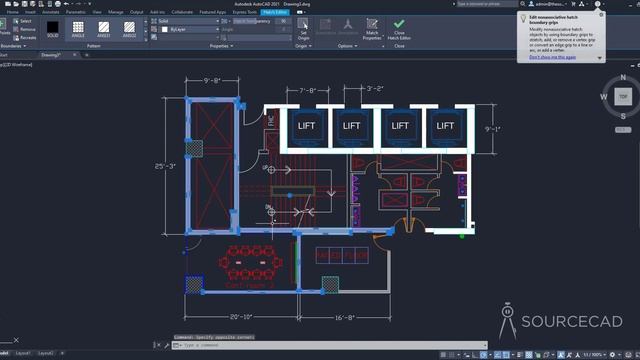Choose the ANSI31 hatch pattern
This screenshot has height=360, width=640.
pyautogui.click(x=104, y=29)
